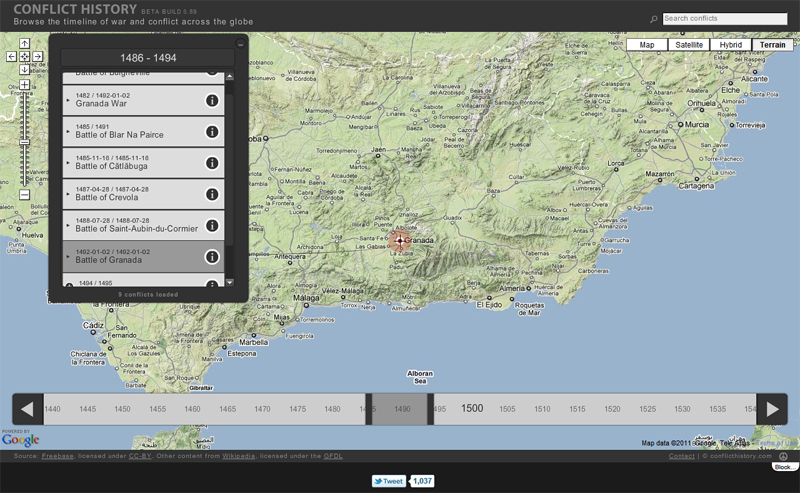Viewport: 800px width, 493px height.
Task: Click the 1486 - 1494 date range header
Action: [148, 58]
